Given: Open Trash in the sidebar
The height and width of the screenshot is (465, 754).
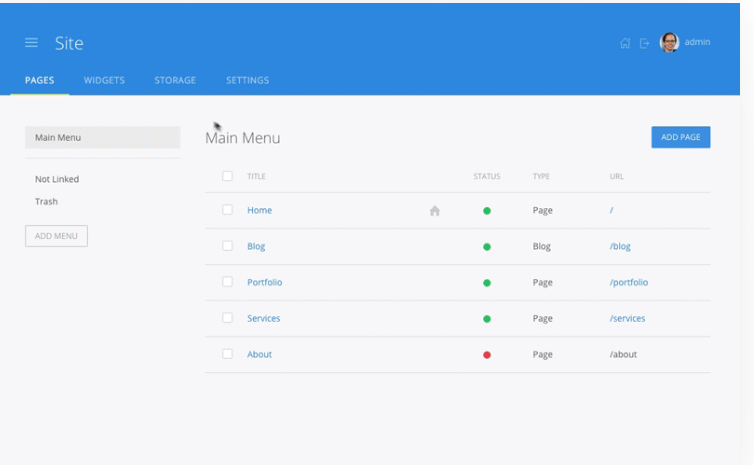Looking at the screenshot, I should coord(46,201).
